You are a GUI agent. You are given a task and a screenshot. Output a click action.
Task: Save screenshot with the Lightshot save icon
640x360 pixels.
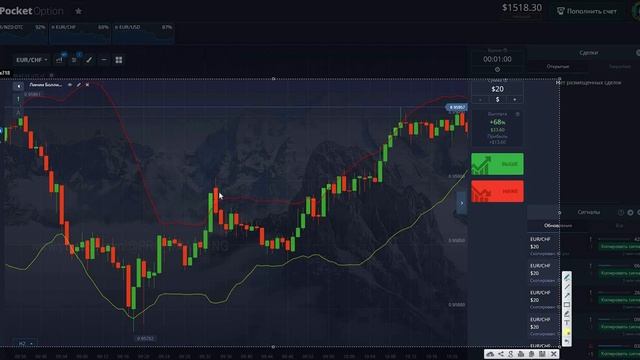click(542, 354)
